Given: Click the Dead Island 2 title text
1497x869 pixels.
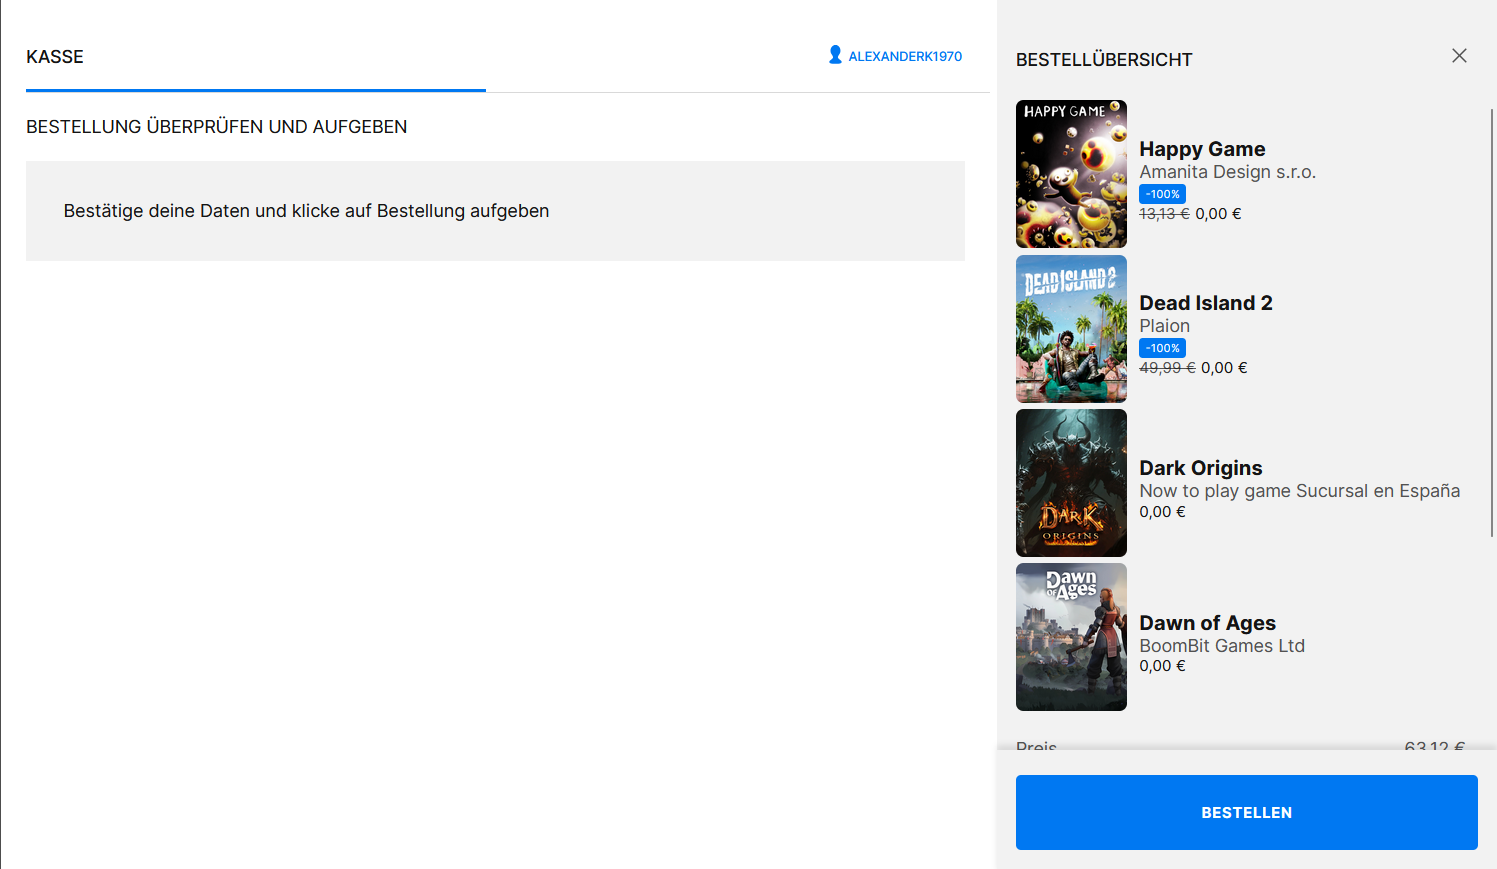Looking at the screenshot, I should (1206, 303).
